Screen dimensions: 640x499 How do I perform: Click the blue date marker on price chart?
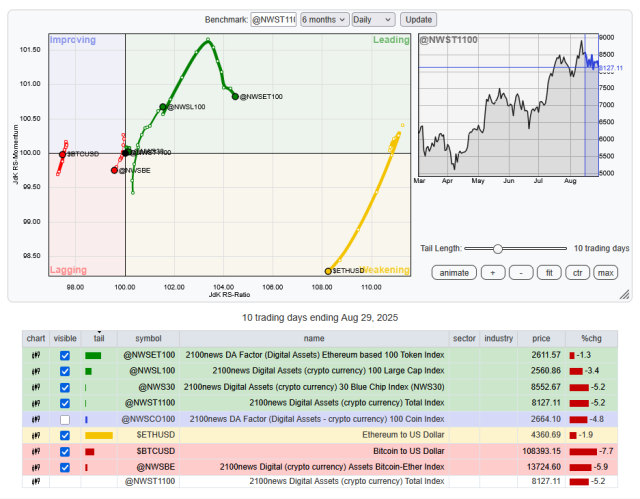tap(585, 105)
